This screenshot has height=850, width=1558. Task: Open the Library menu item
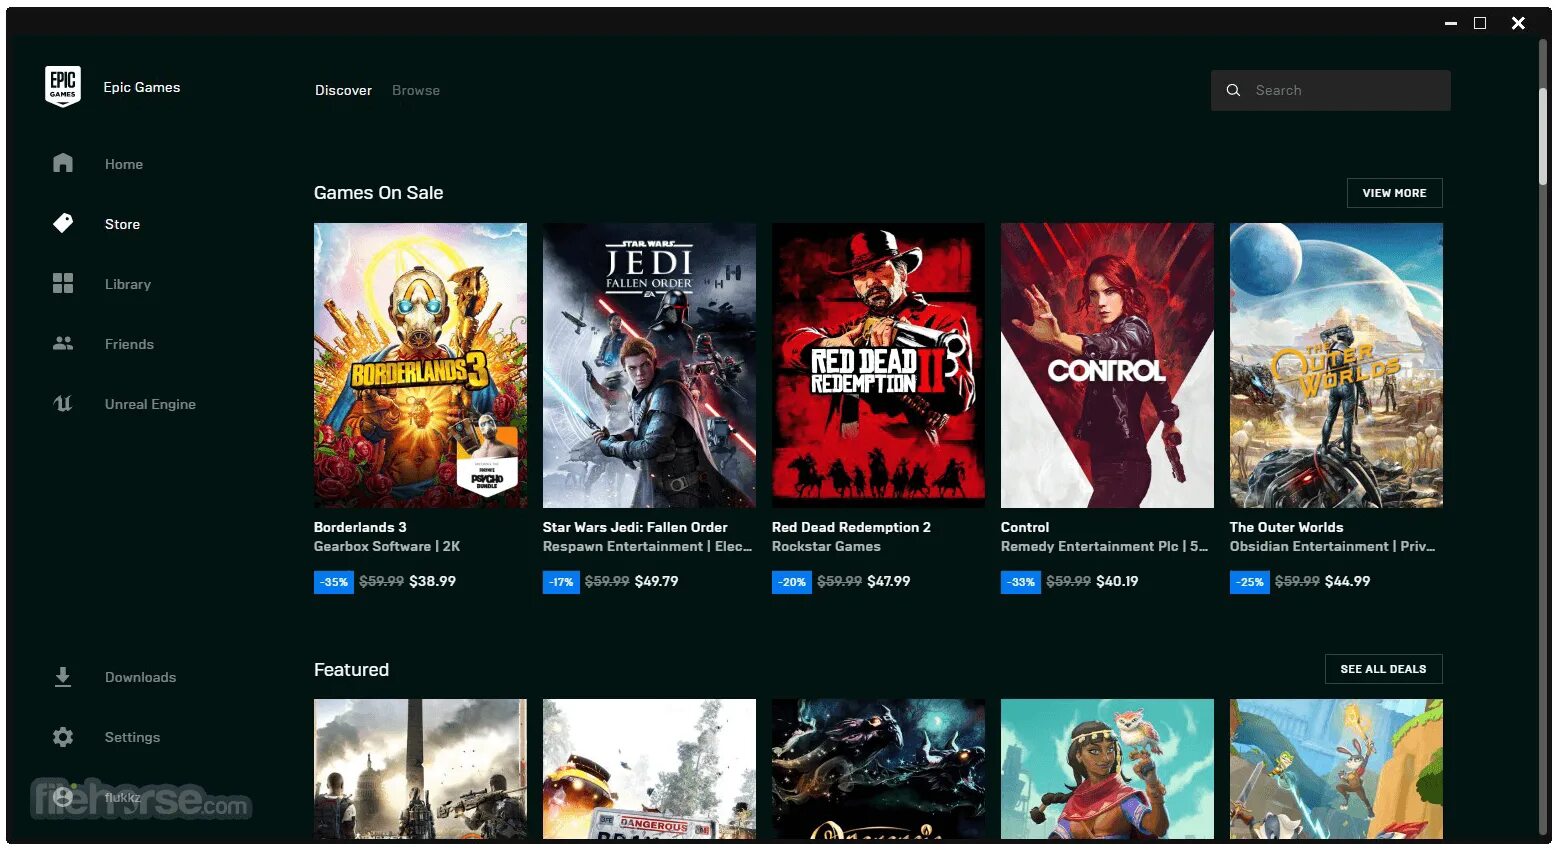coord(128,284)
